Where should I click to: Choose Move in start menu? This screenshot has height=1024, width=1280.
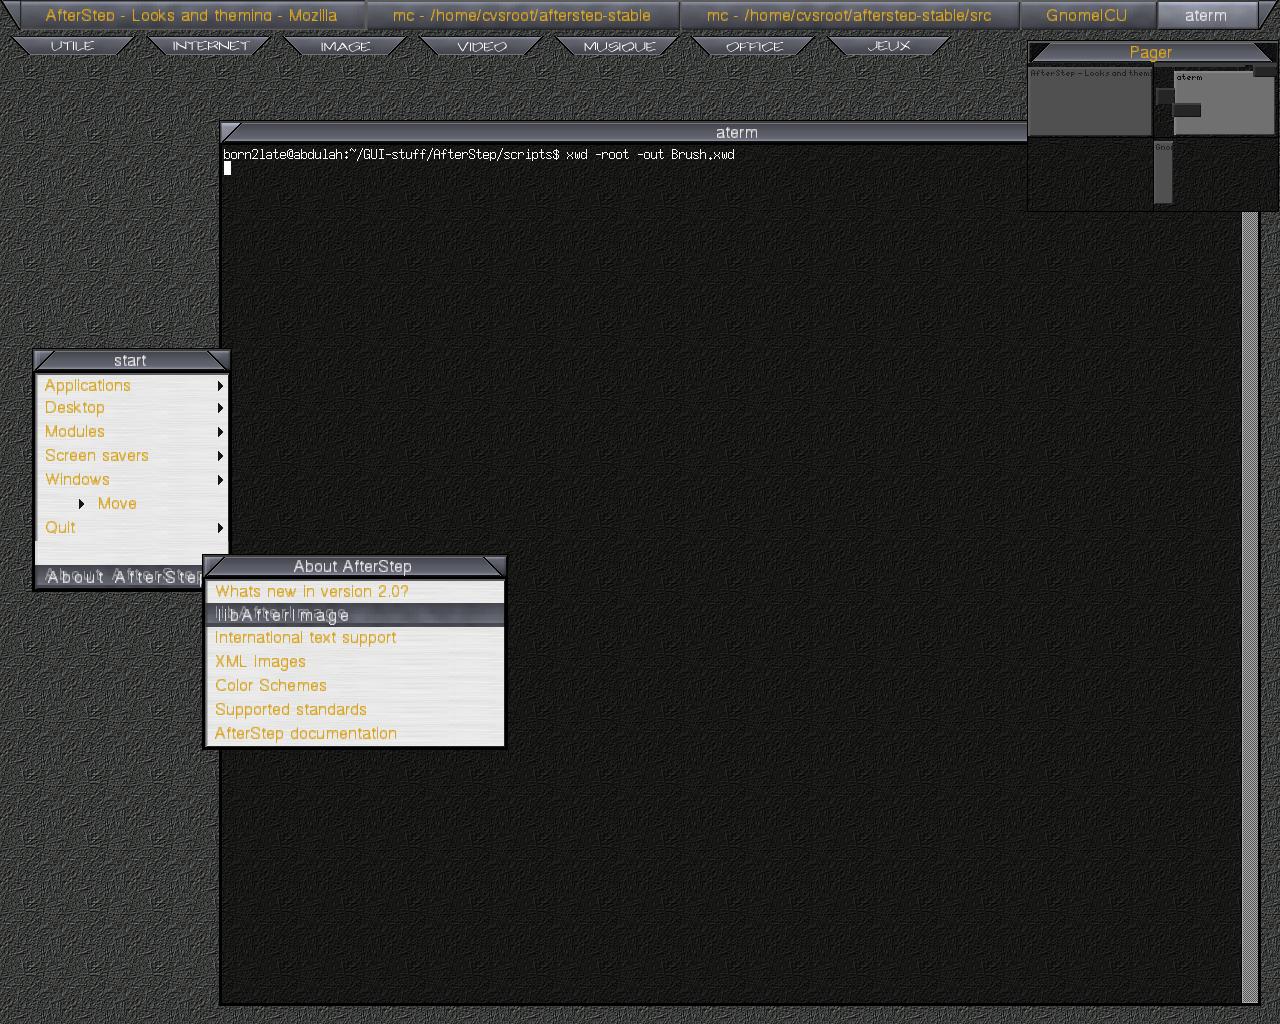132,504
